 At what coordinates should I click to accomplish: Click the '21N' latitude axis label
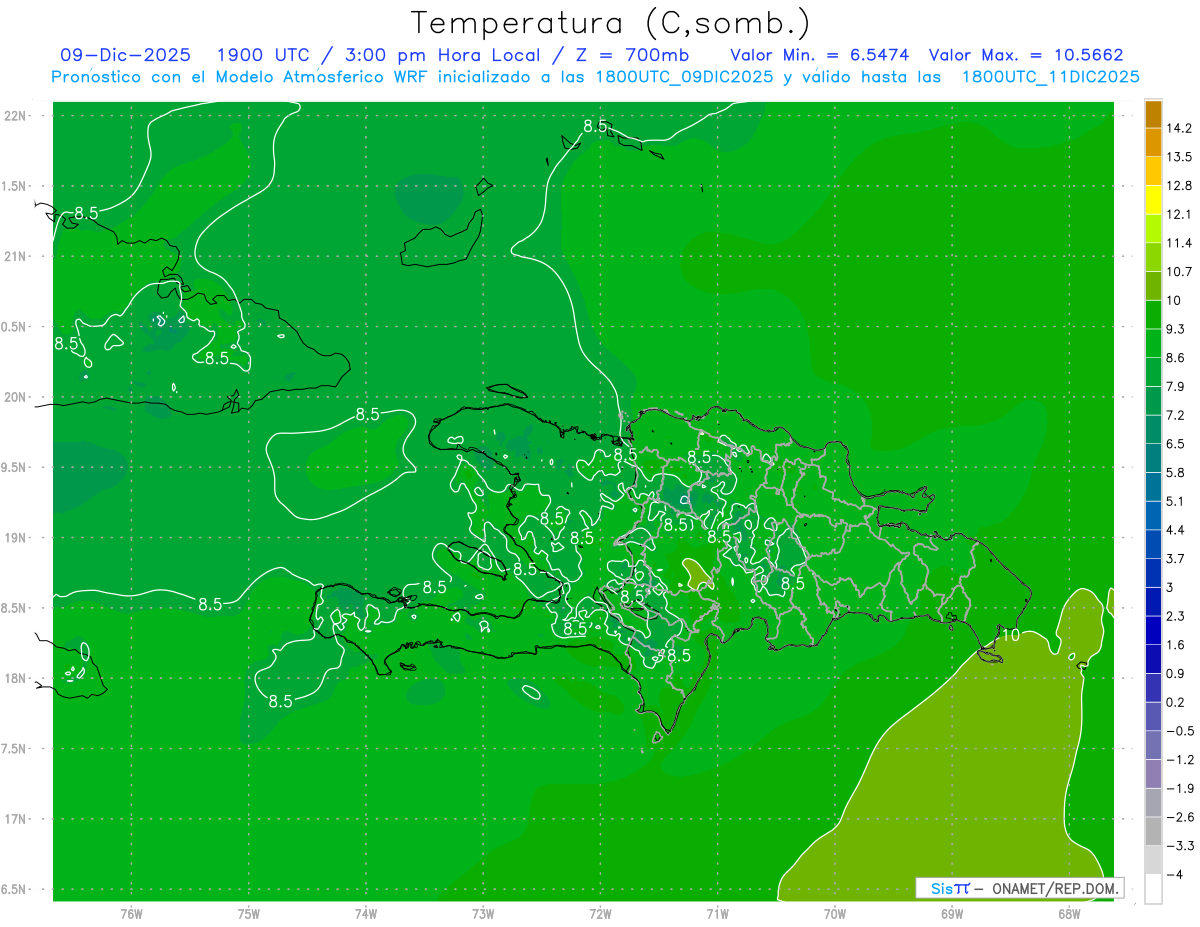(x=15, y=256)
